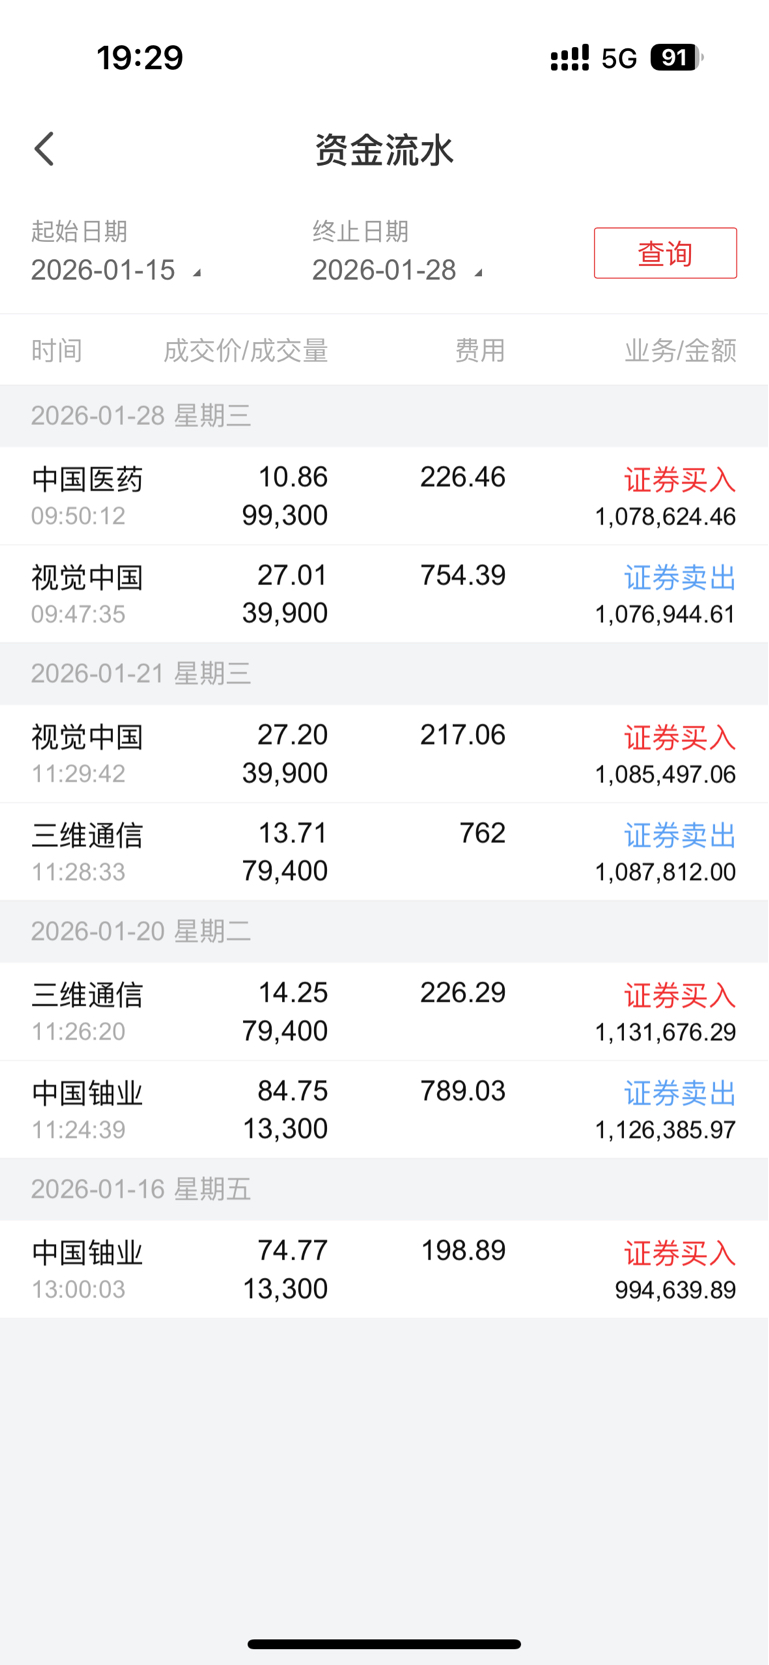This screenshot has height=1665, width=769.
Task: Tap the 证券买入 label for 中国医药
Action: 680,480
